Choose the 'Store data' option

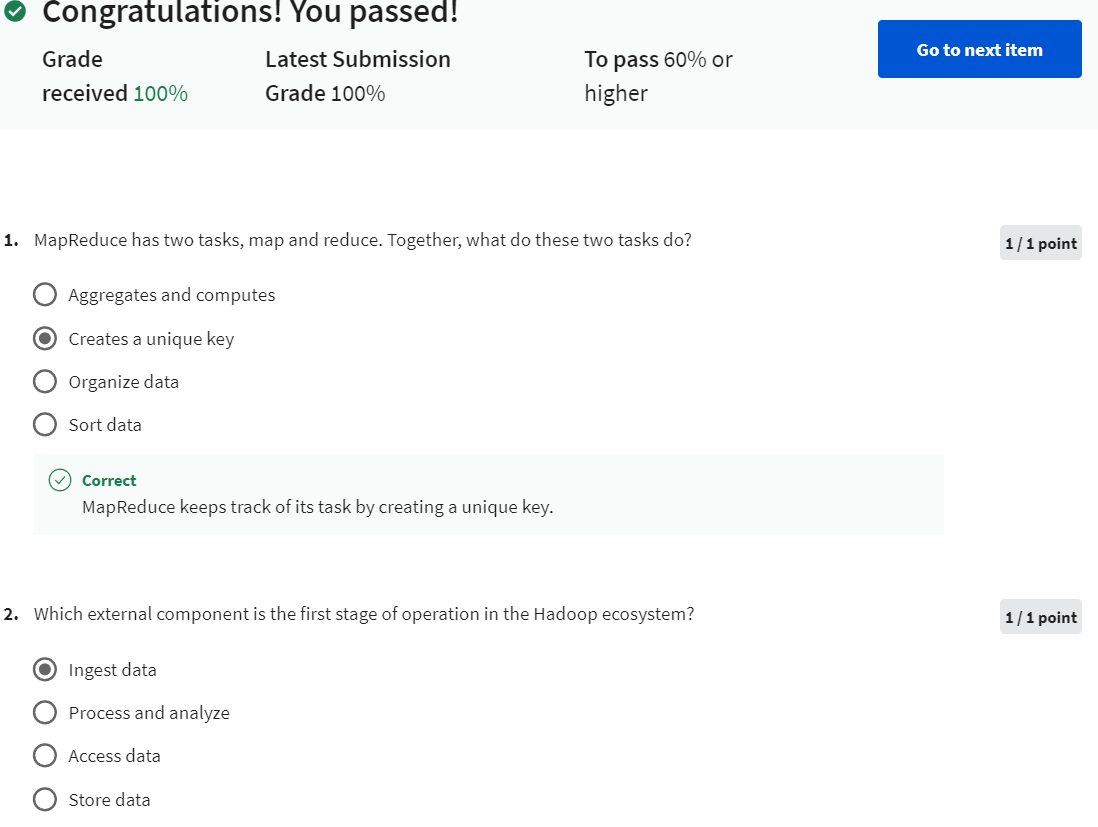pyautogui.click(x=45, y=799)
